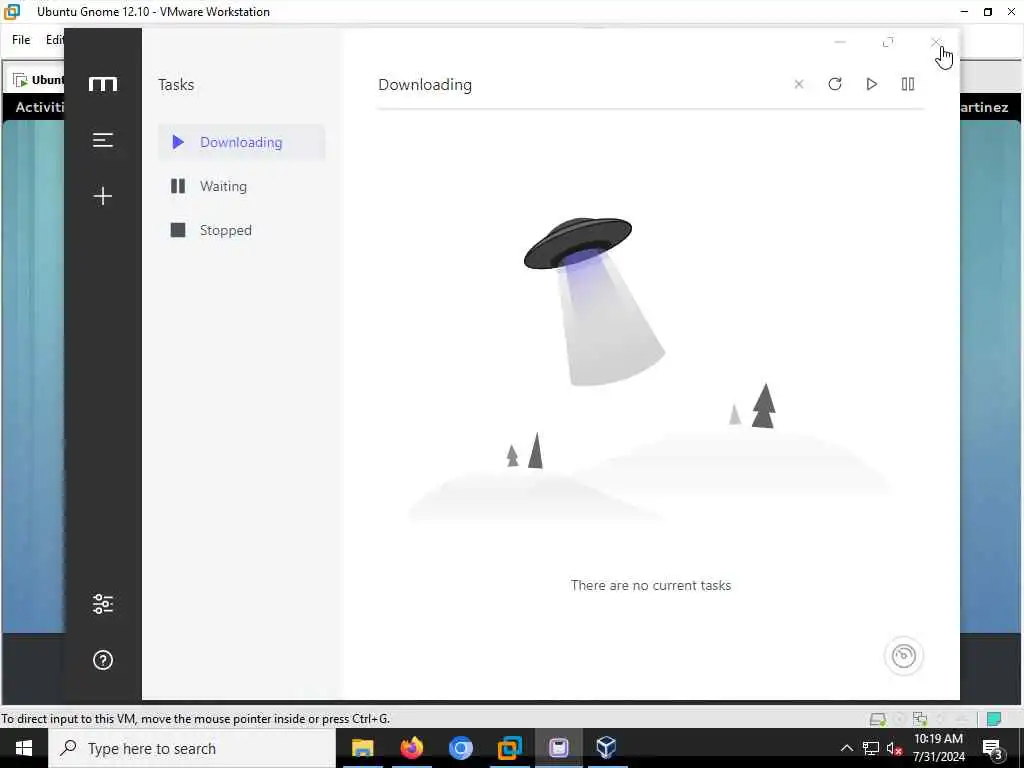Click the muted volume tray icon
Viewport: 1024px width, 768px height.
click(895, 749)
